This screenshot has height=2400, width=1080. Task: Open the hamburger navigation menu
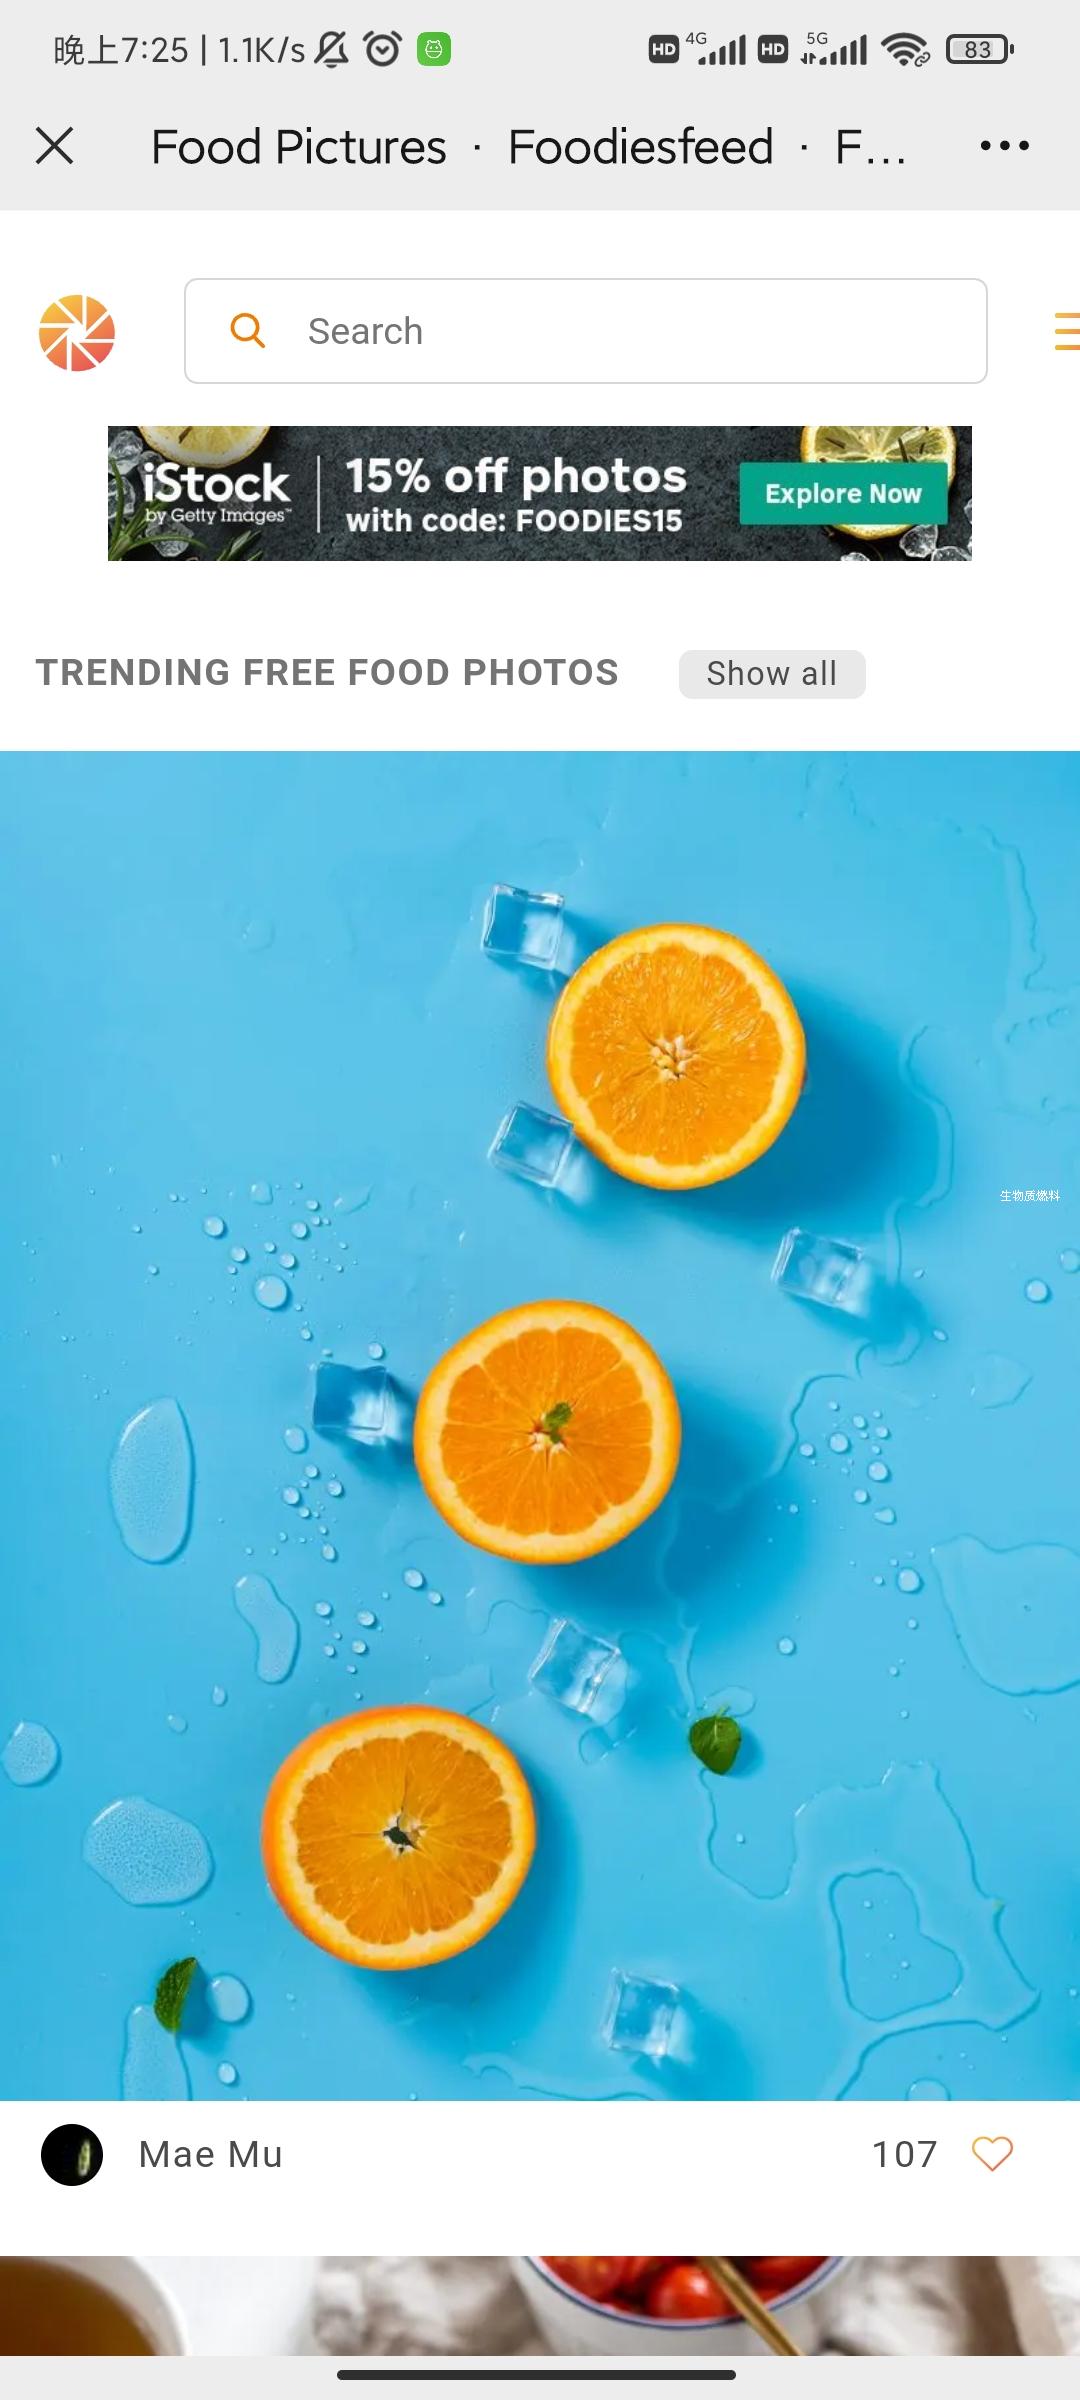point(1066,331)
